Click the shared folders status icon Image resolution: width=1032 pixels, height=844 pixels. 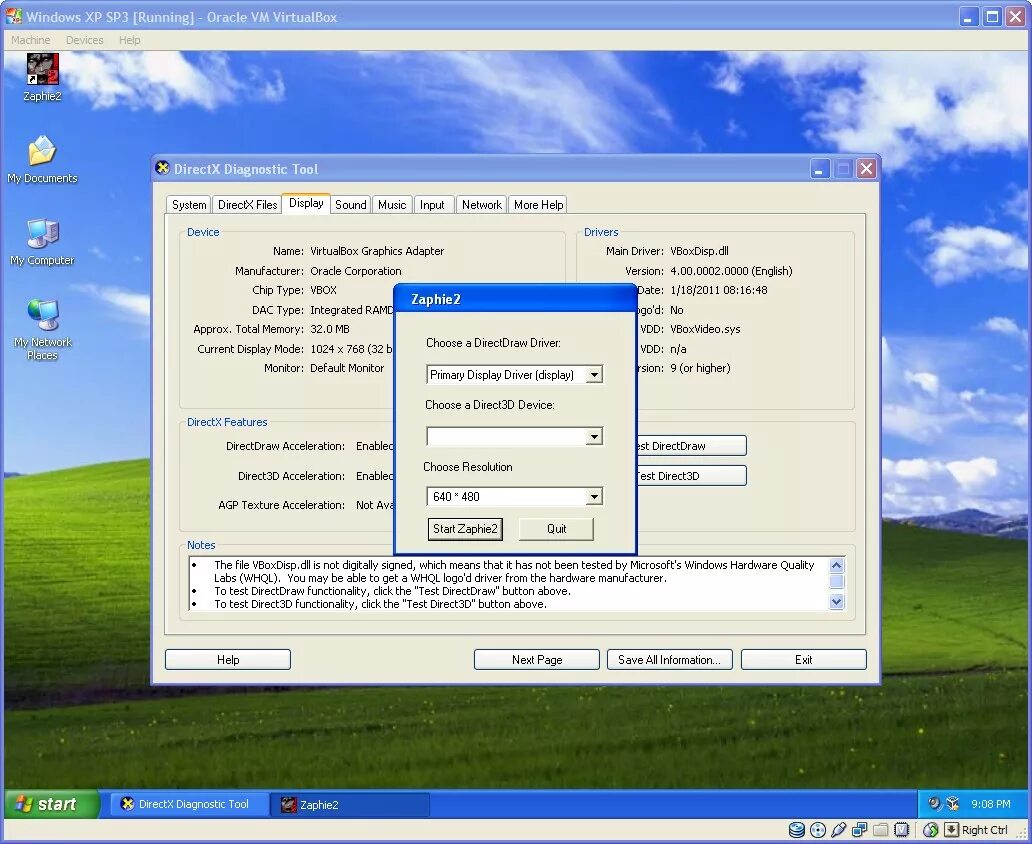pyautogui.click(x=881, y=830)
